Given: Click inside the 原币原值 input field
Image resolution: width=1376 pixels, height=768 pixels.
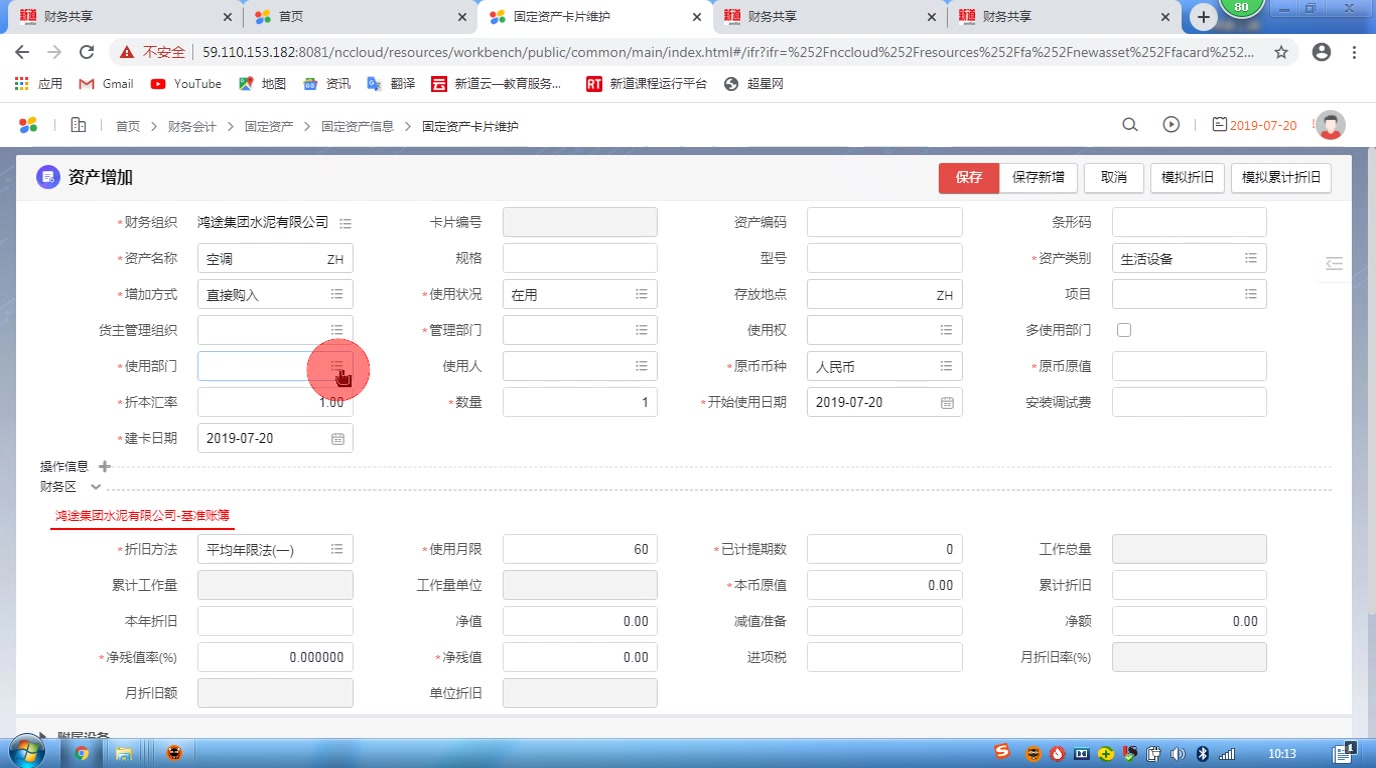Looking at the screenshot, I should [x=1188, y=365].
